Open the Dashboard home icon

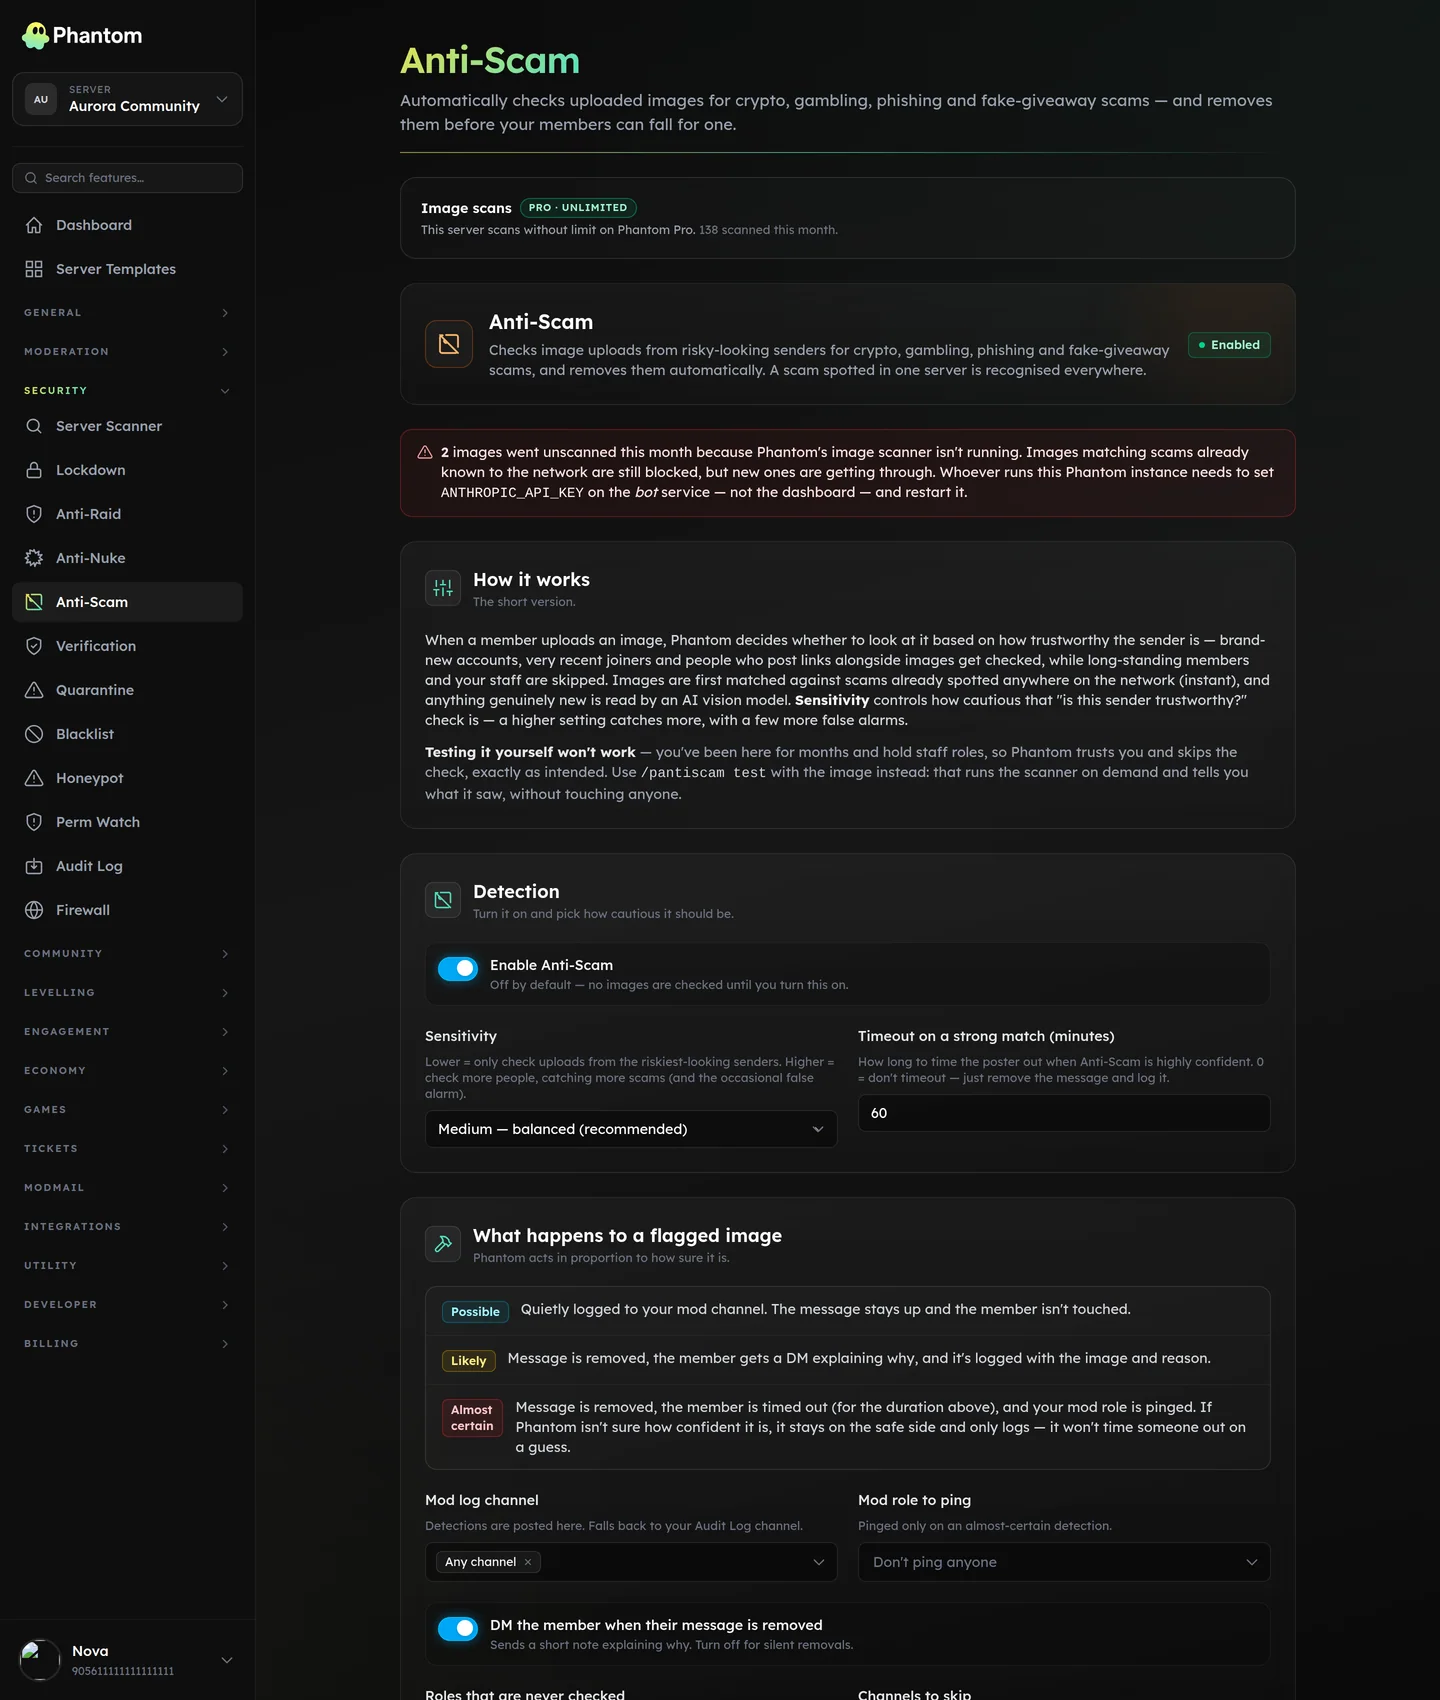34,225
